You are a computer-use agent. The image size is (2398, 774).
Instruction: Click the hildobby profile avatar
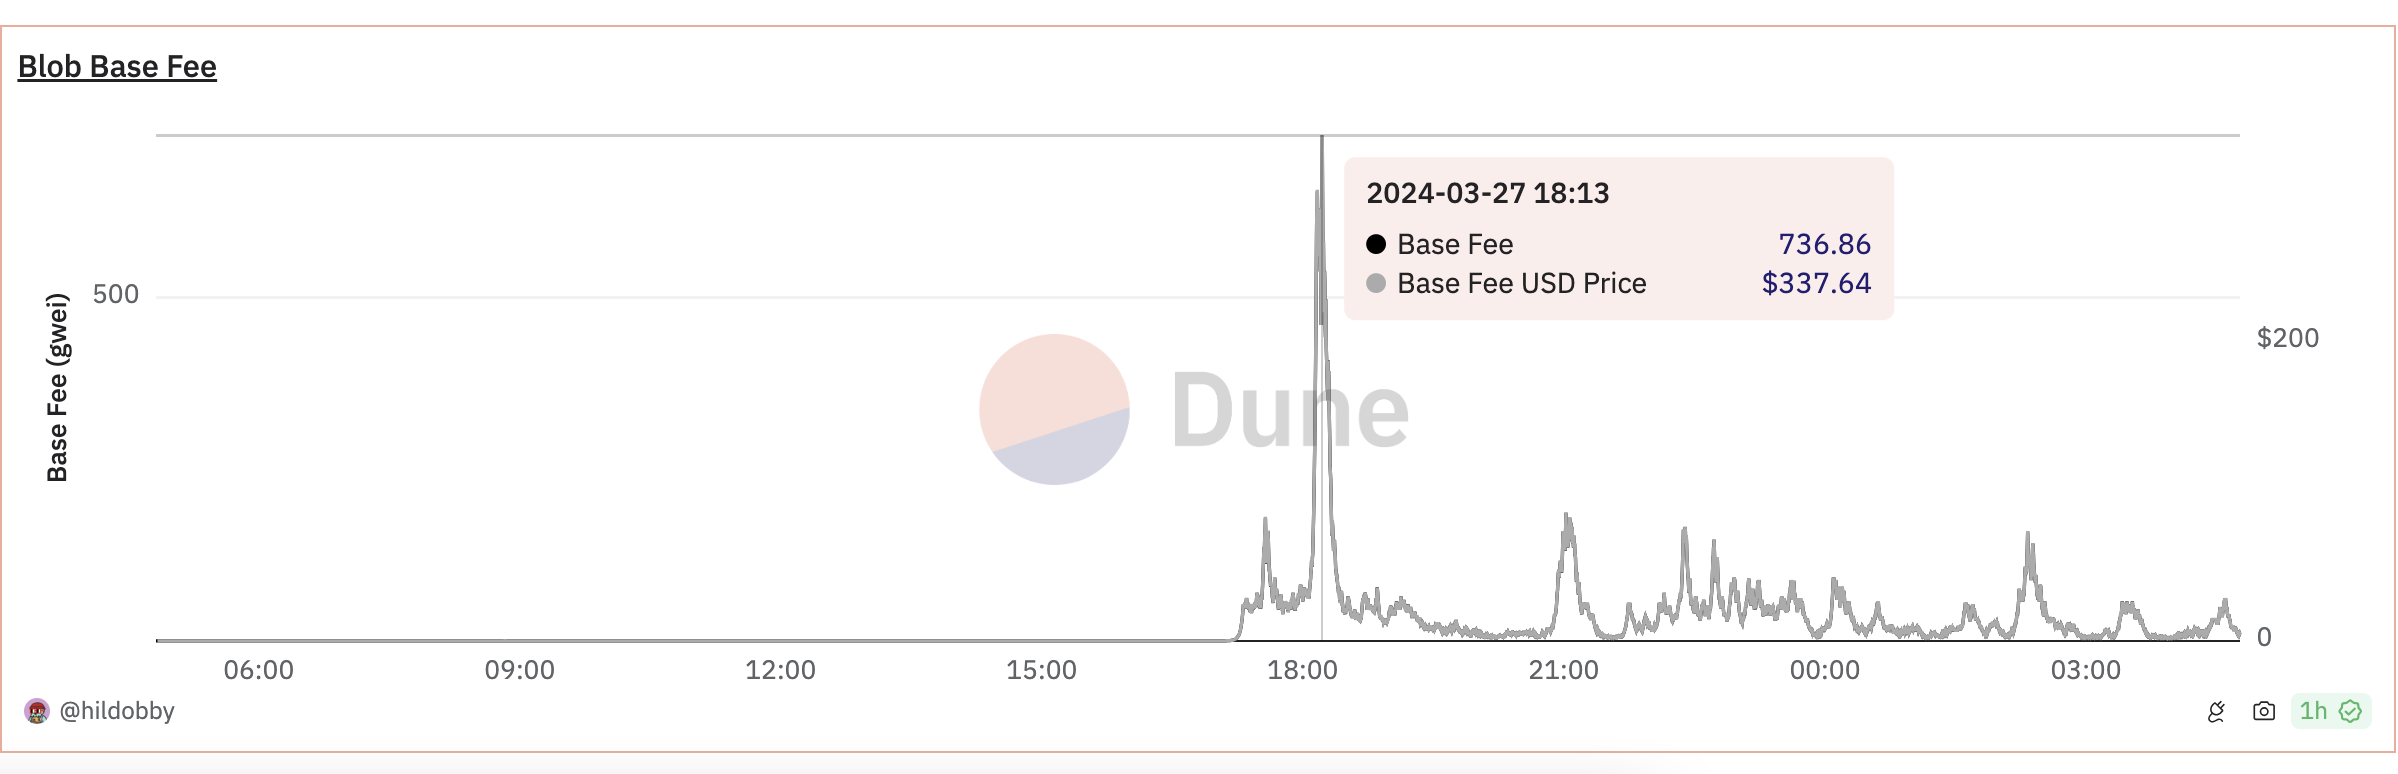[37, 711]
